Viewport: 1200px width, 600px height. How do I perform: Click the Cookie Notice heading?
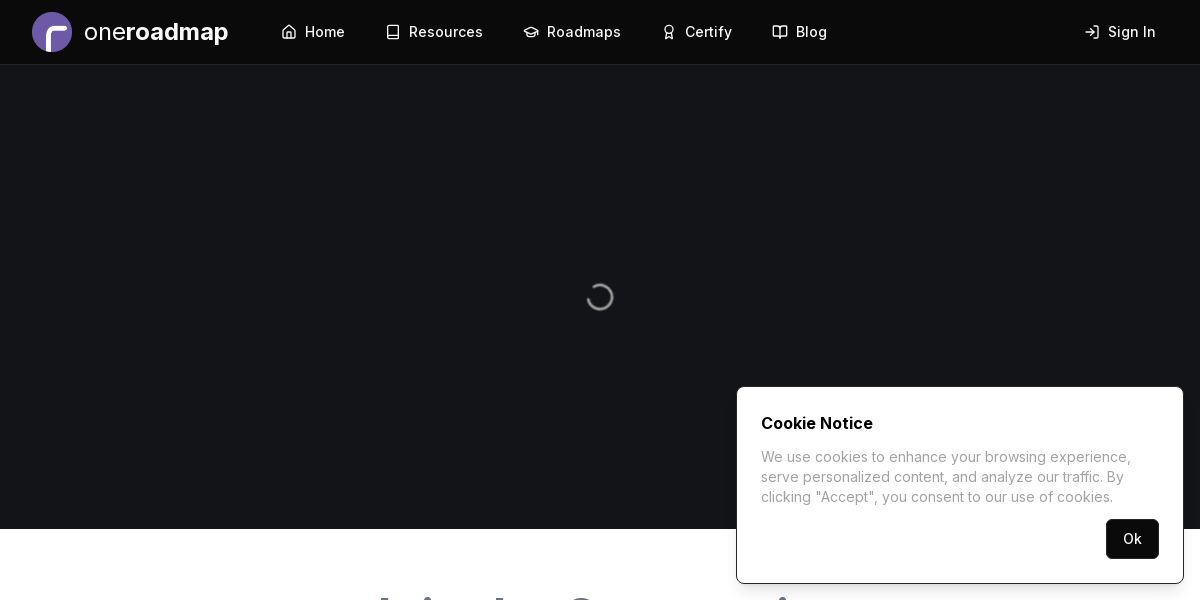point(817,423)
